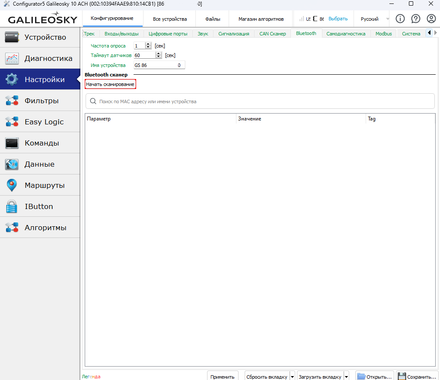Click the Применить button
This screenshot has width=440, height=380.
(x=223, y=377)
